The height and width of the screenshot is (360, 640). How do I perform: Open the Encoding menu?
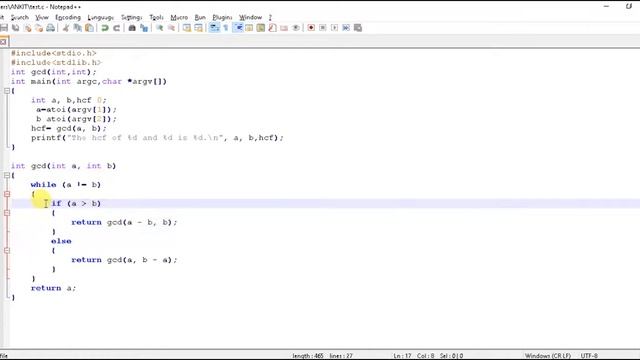click(x=68, y=17)
